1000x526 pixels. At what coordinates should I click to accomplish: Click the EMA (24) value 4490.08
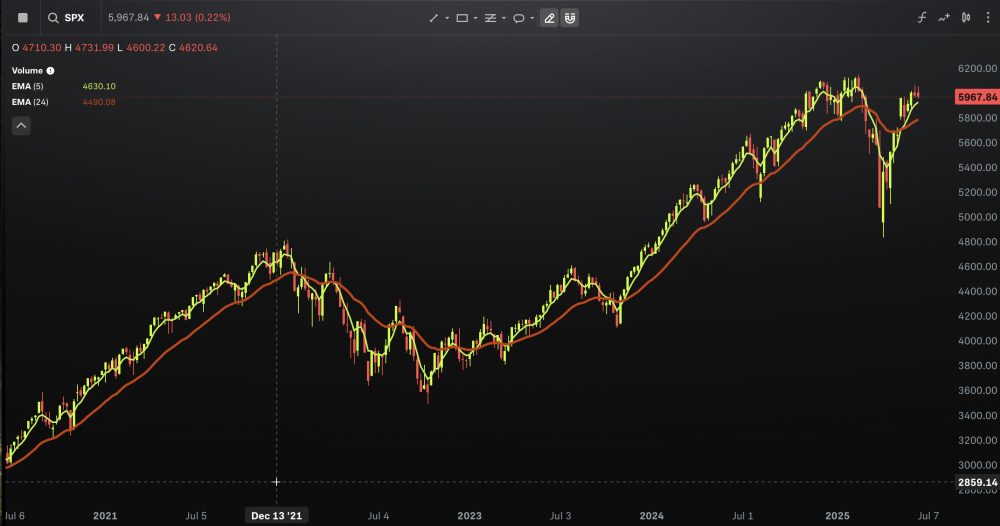click(x=99, y=102)
